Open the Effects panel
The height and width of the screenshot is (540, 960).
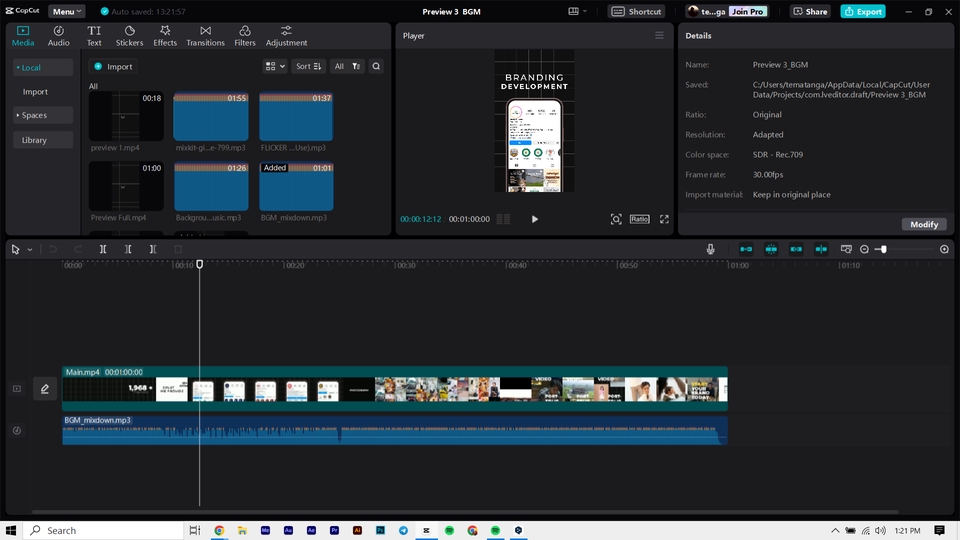(x=165, y=36)
